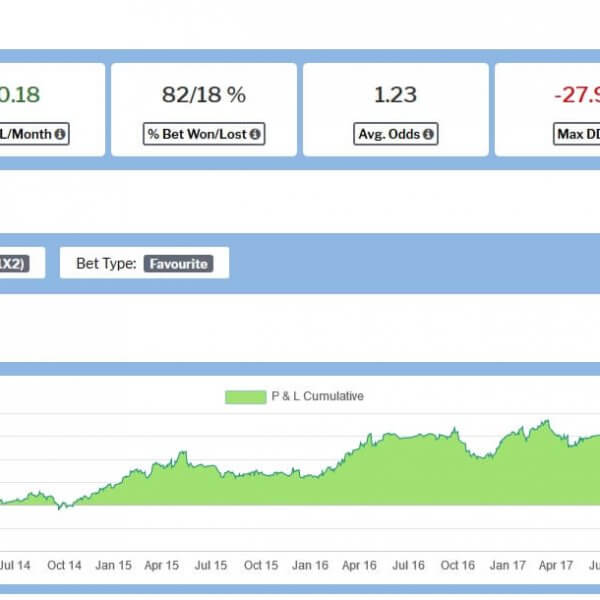The image size is (600, 600).
Task: Toggle 'P & L Cumulative' legend green swatch
Action: pyautogui.click(x=246, y=397)
